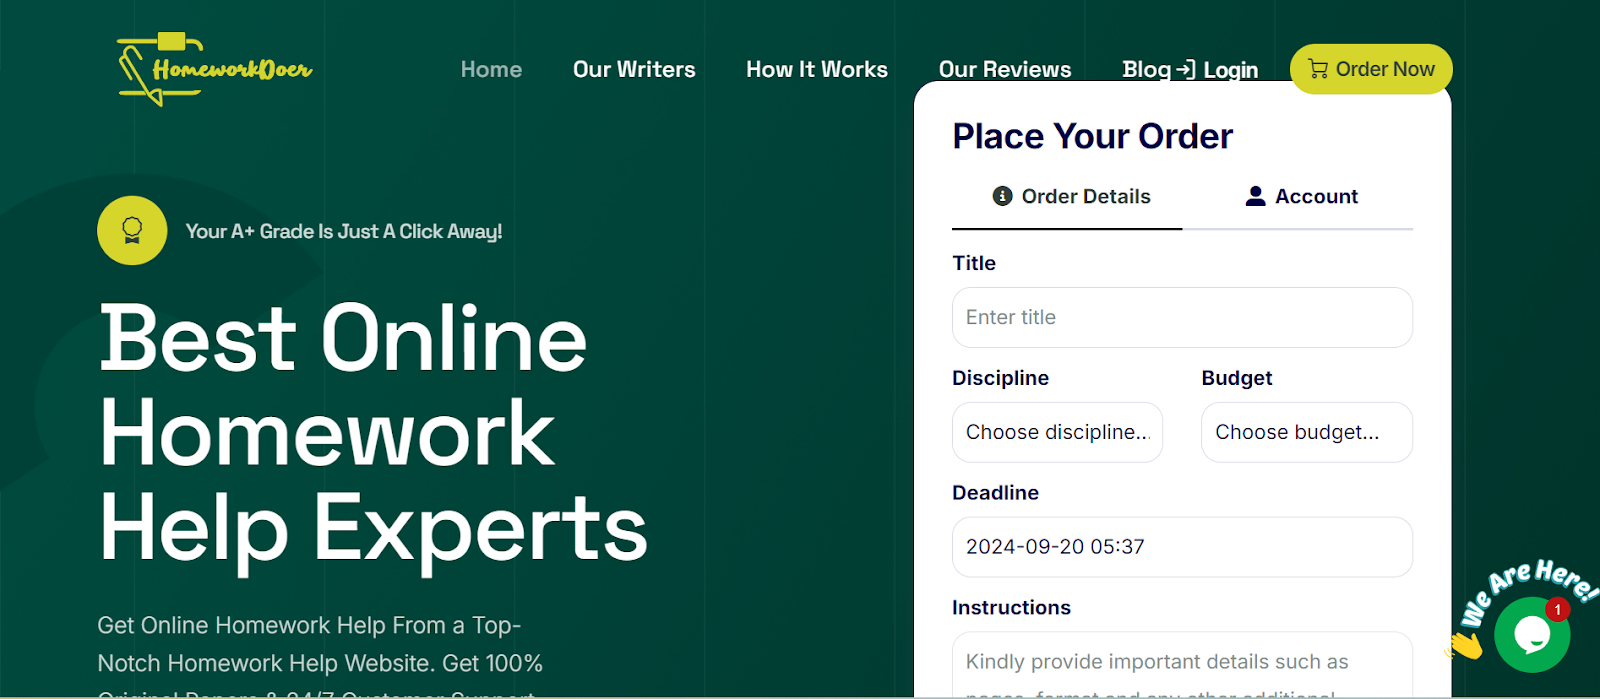
Task: Focus the Enter title input field
Action: click(x=1182, y=317)
